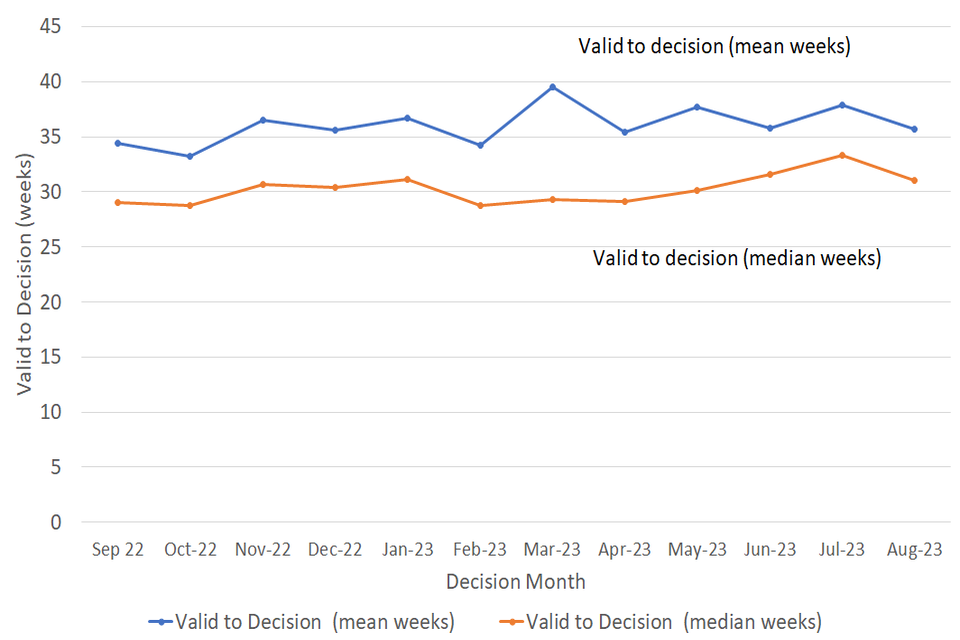The image size is (960, 640).
Task: Select the median line peak at Jul-23
Action: click(842, 155)
